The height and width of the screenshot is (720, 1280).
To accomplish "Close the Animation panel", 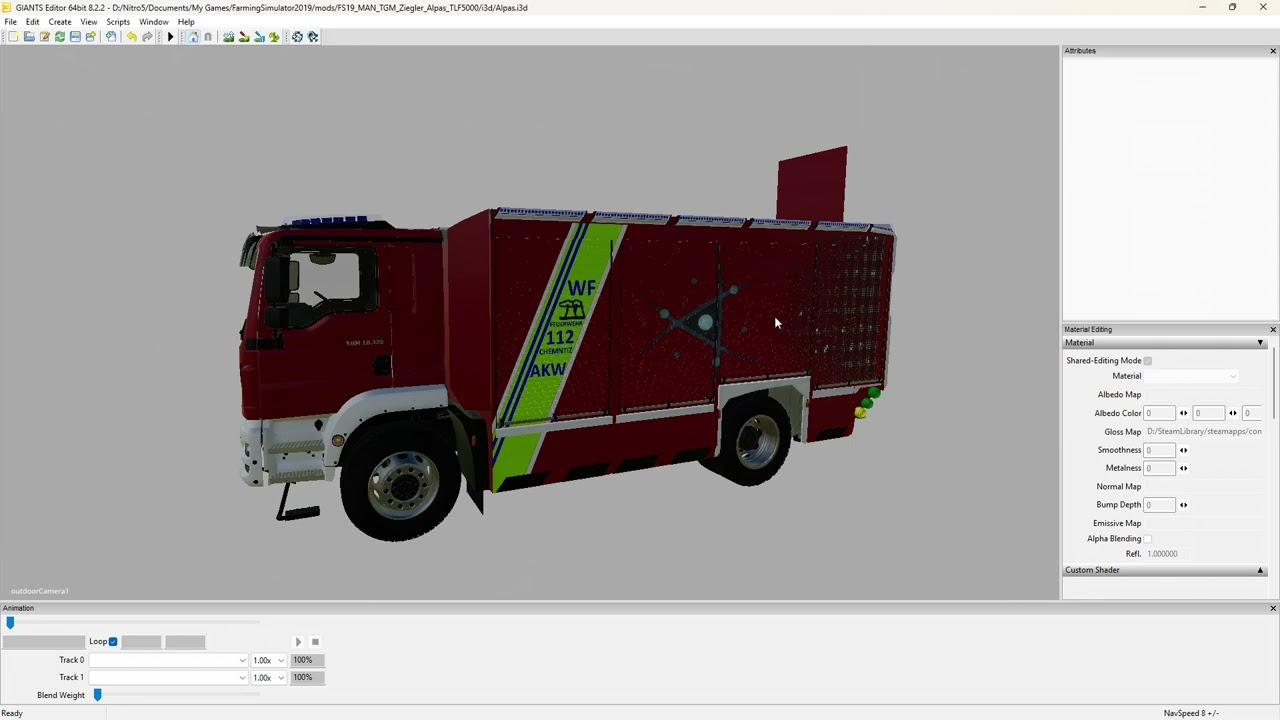I will pos(1273,608).
